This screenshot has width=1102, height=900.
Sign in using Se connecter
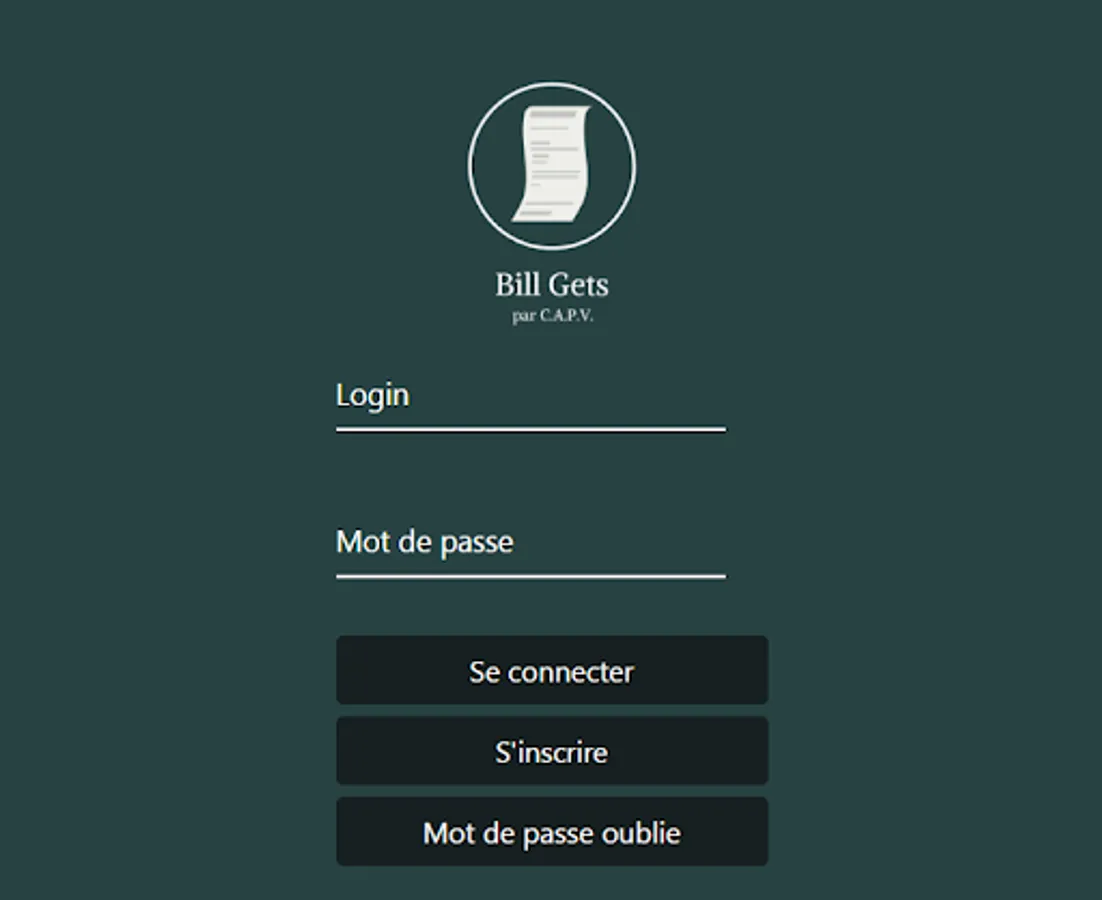[552, 670]
